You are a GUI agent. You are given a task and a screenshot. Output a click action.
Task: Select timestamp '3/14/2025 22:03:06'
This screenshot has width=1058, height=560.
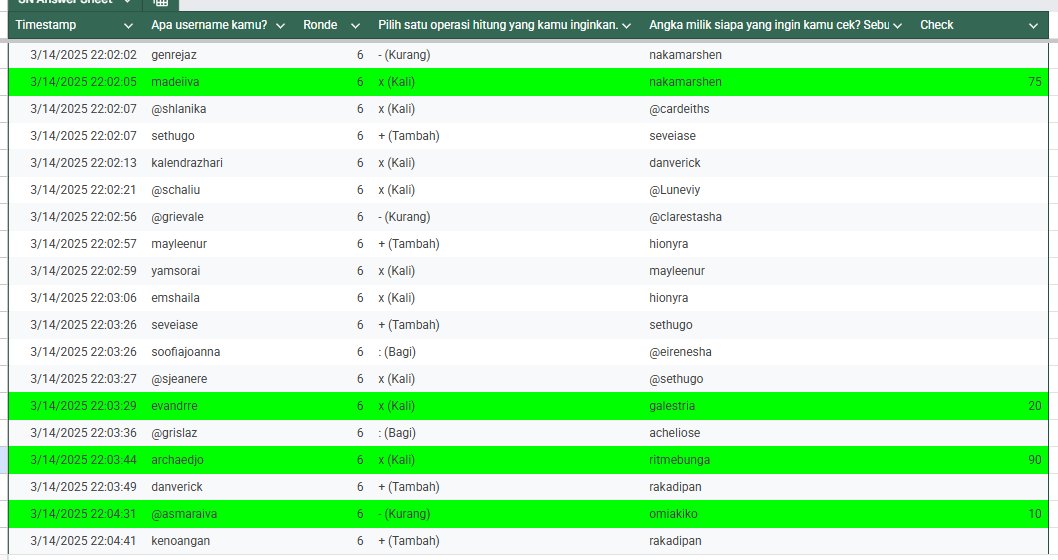[83, 298]
